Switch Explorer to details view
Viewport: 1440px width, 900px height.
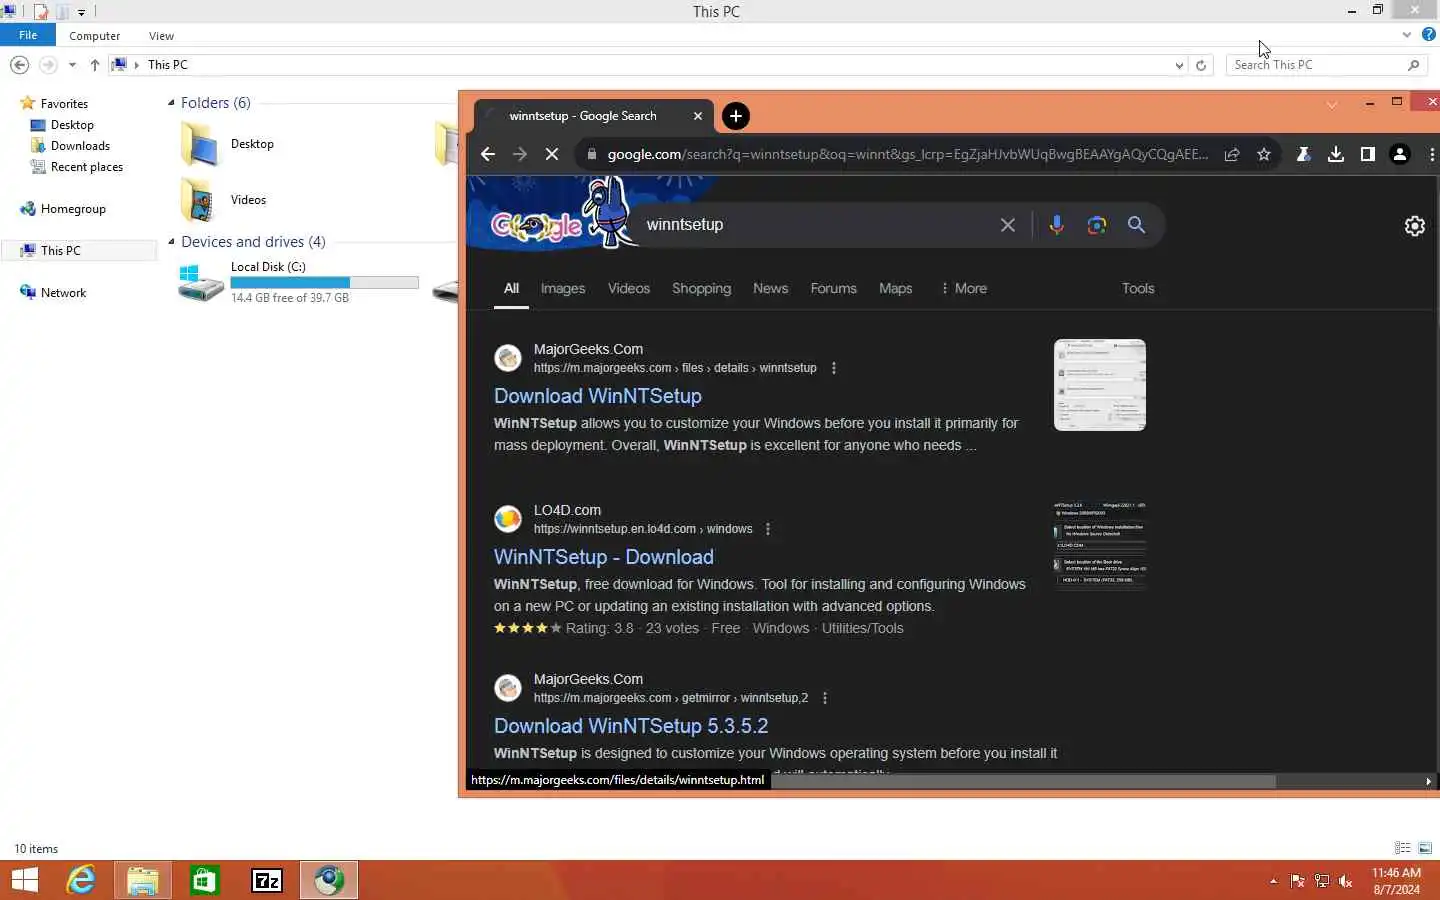tap(1402, 848)
